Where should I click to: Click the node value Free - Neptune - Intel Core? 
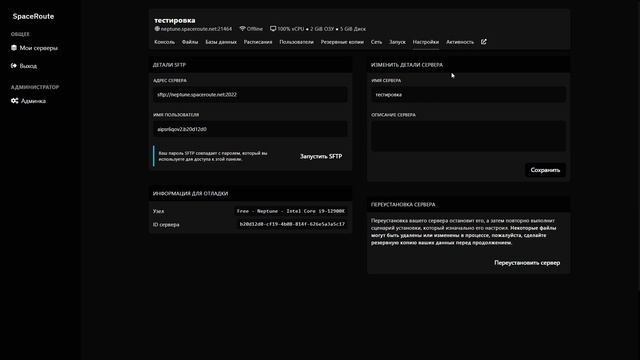(291, 211)
